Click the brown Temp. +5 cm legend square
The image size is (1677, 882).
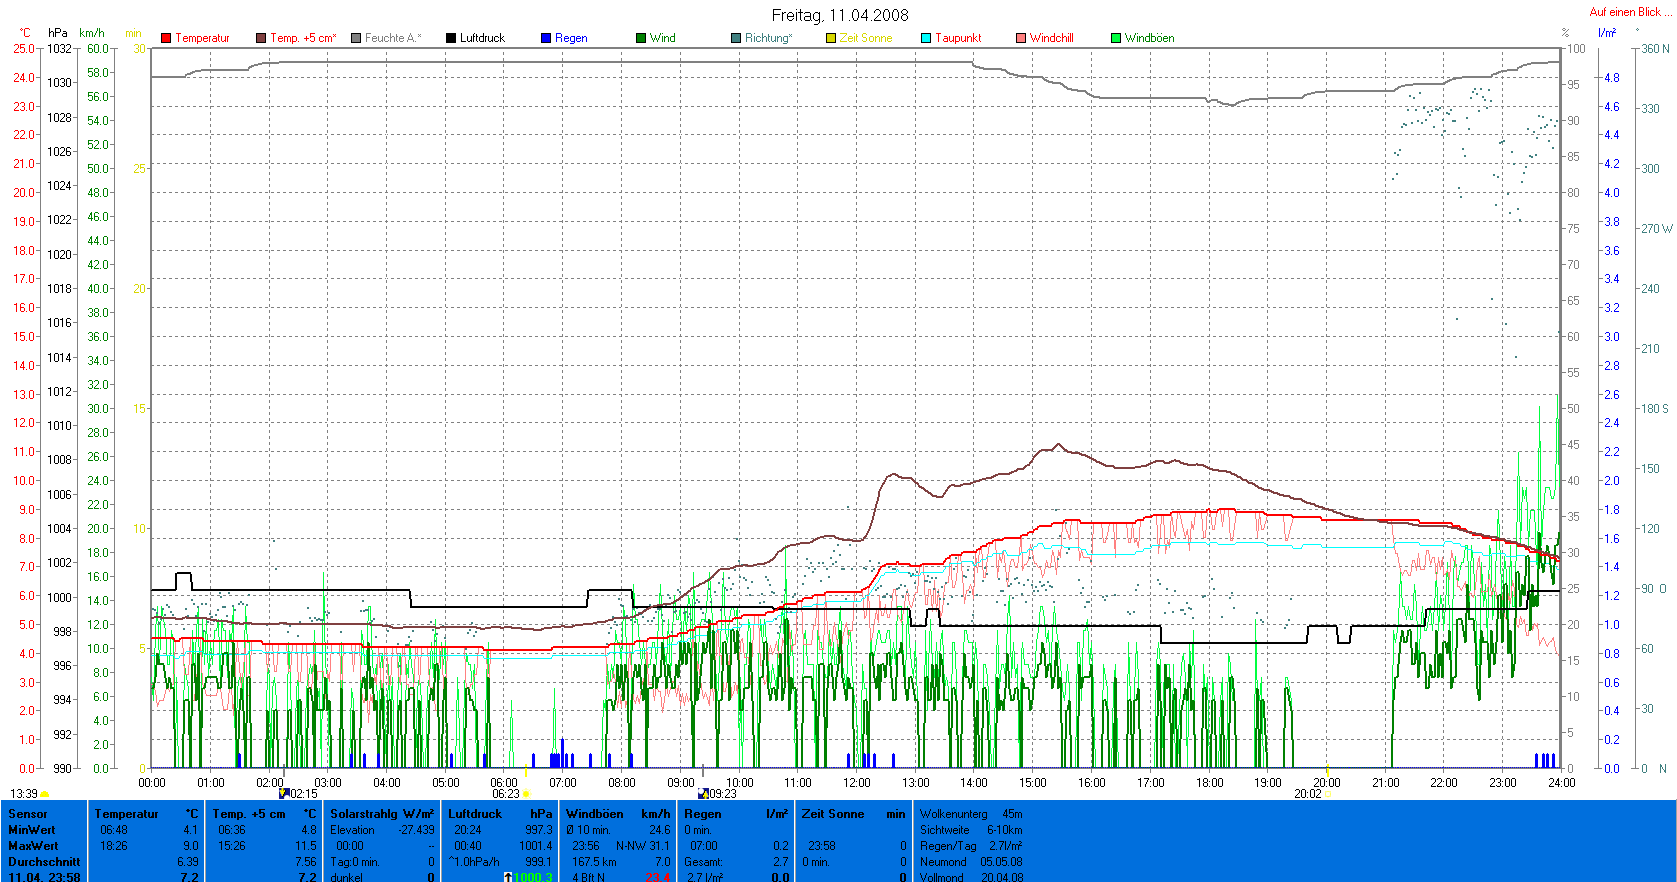coord(261,38)
